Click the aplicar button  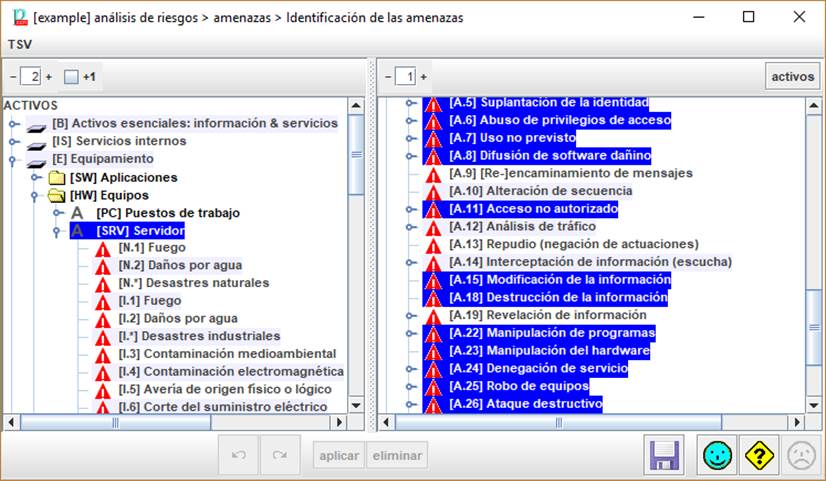pyautogui.click(x=338, y=456)
